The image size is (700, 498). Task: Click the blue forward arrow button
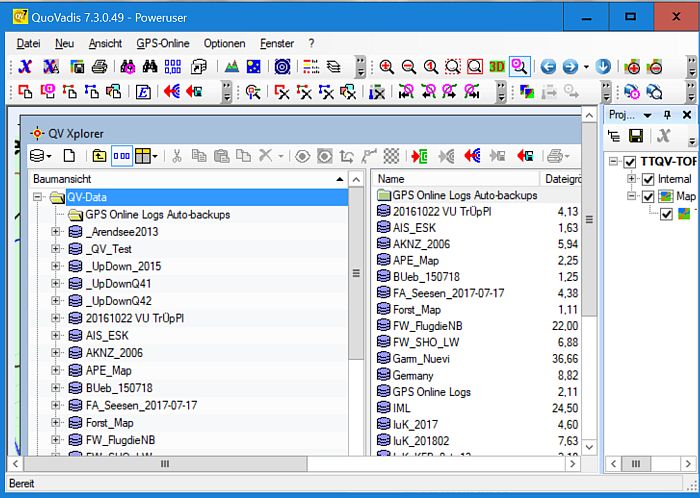570,67
